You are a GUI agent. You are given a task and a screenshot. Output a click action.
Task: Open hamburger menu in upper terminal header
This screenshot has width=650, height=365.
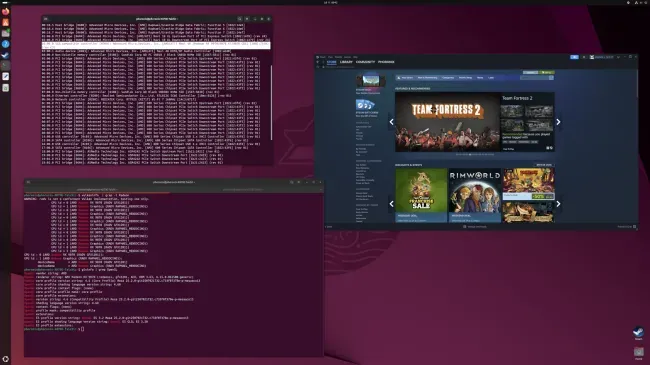[247, 19]
